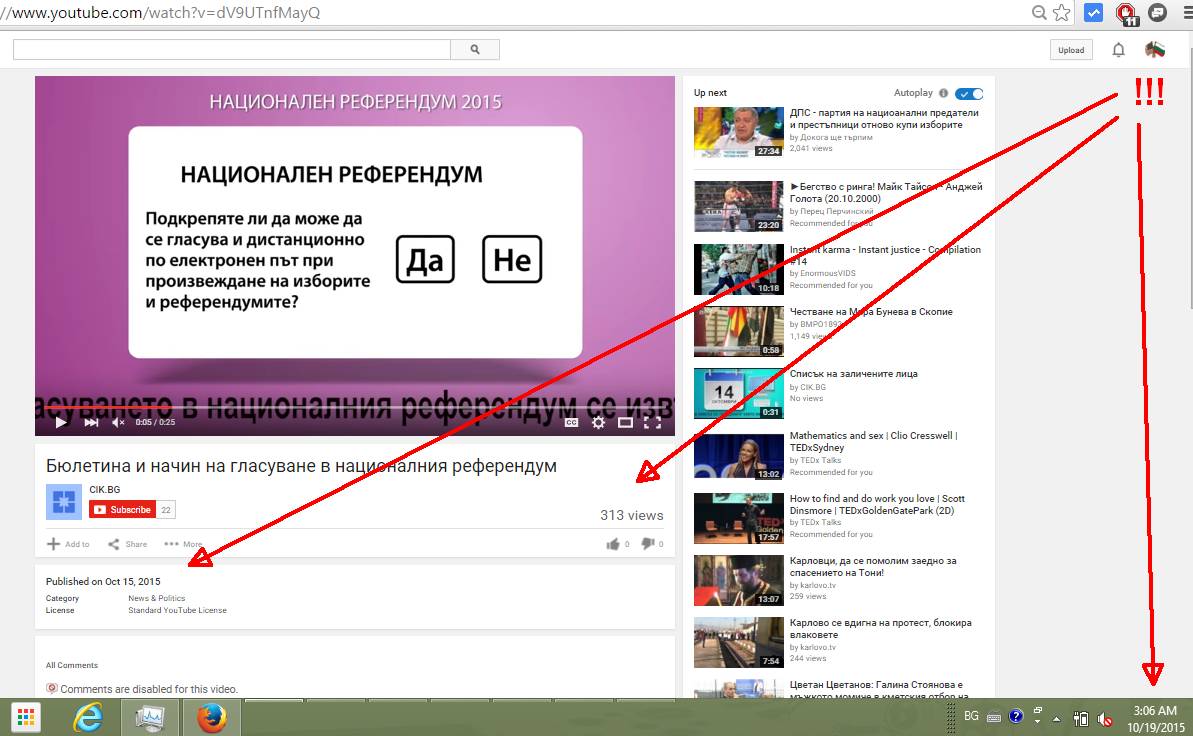Open Firefox from the Windows taskbar
Screen dimensions: 1193x736
209,717
